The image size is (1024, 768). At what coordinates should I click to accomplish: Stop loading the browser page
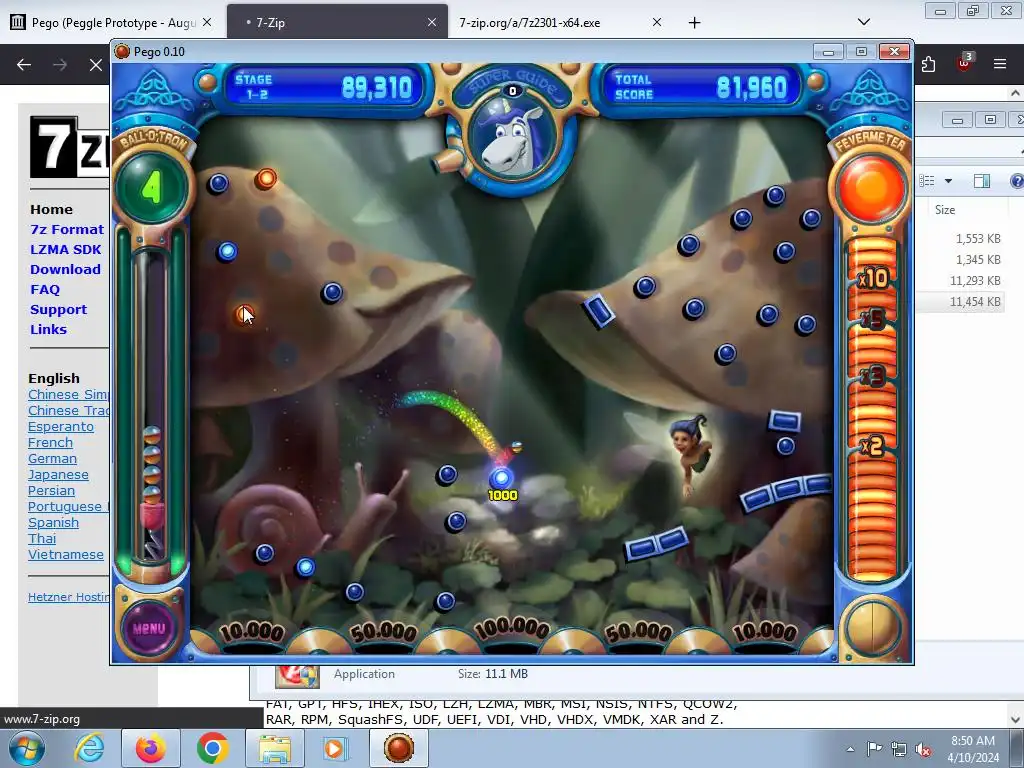click(x=95, y=65)
